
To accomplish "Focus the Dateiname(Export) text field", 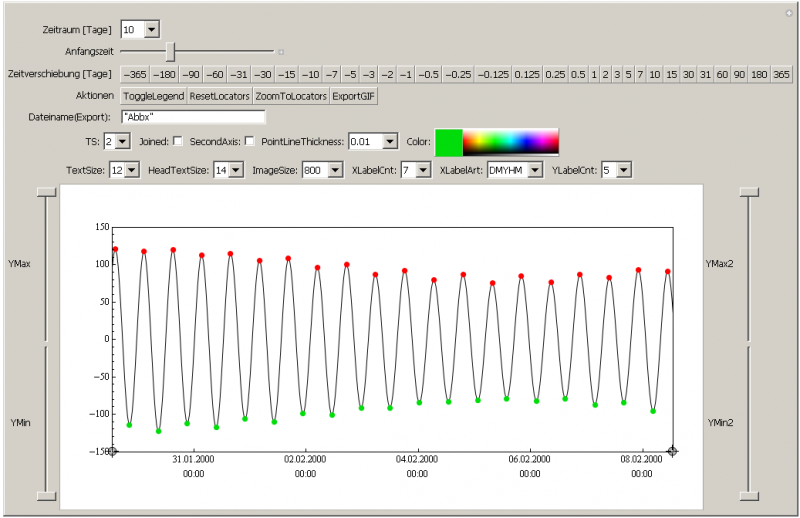I will point(193,117).
